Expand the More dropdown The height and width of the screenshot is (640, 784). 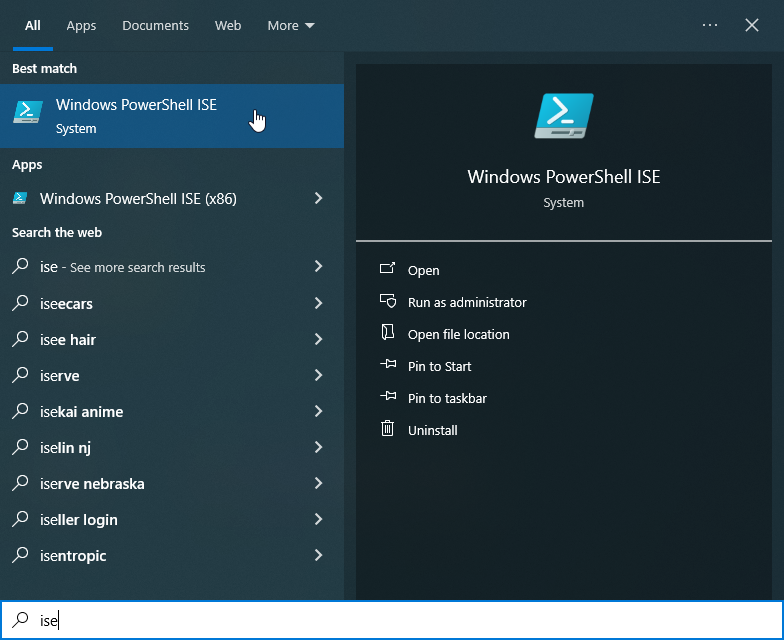(x=290, y=26)
